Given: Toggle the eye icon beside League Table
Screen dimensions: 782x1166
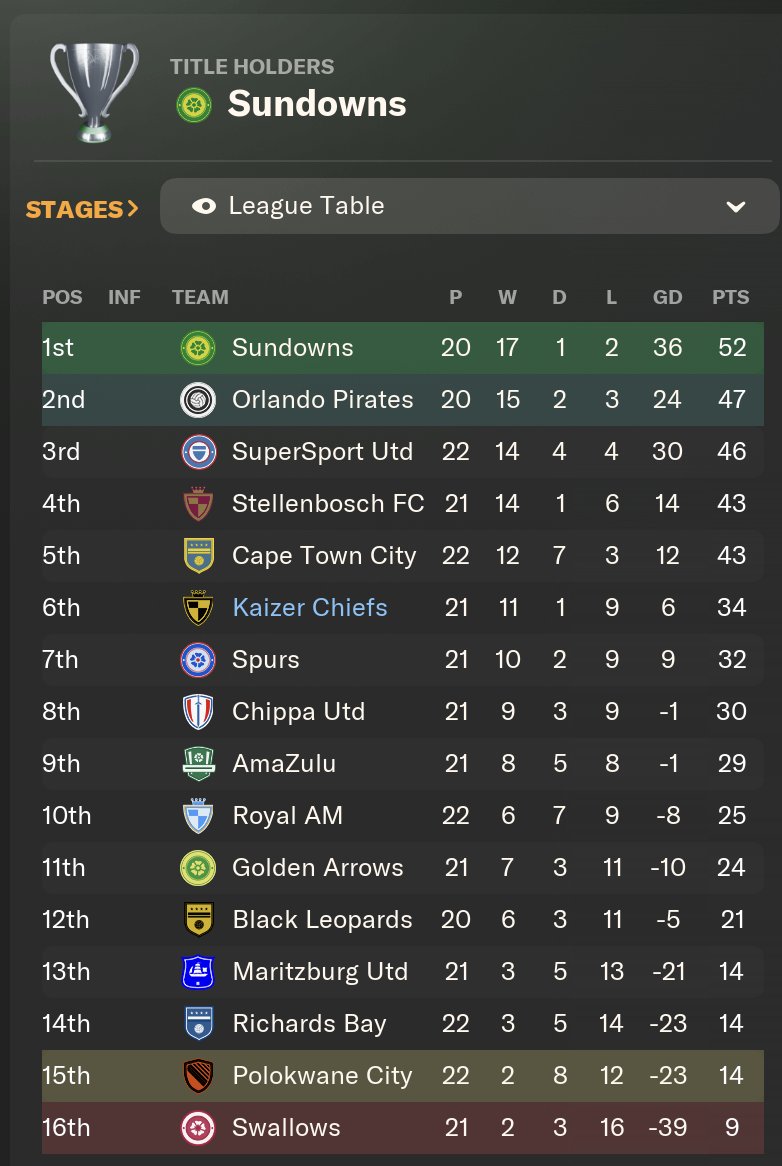Looking at the screenshot, I should (204, 206).
